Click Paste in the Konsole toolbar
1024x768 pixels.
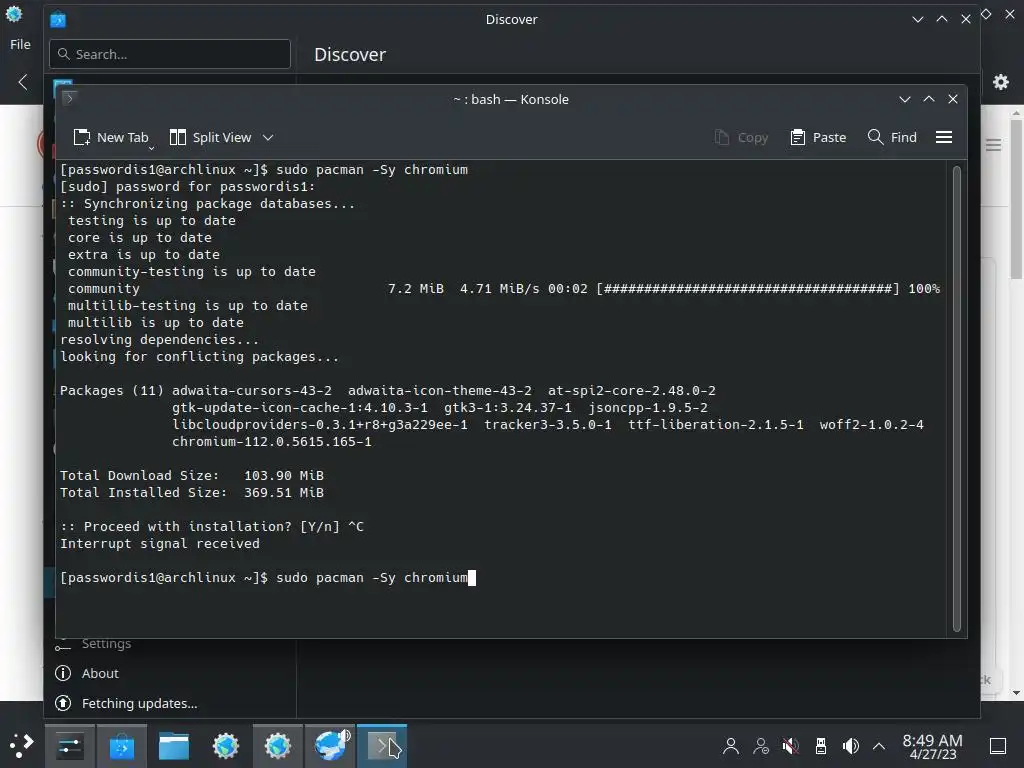(818, 137)
